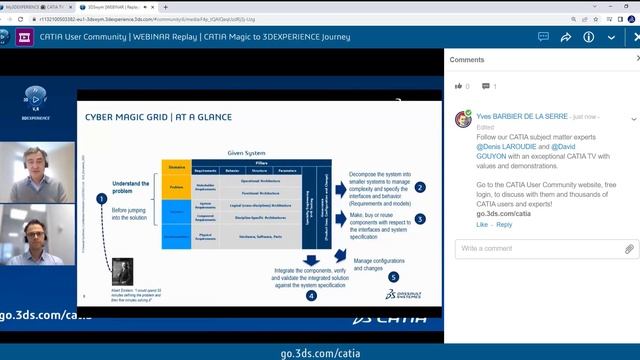Click the paperclip attachment icon
640x360 pixels.
tap(629, 249)
